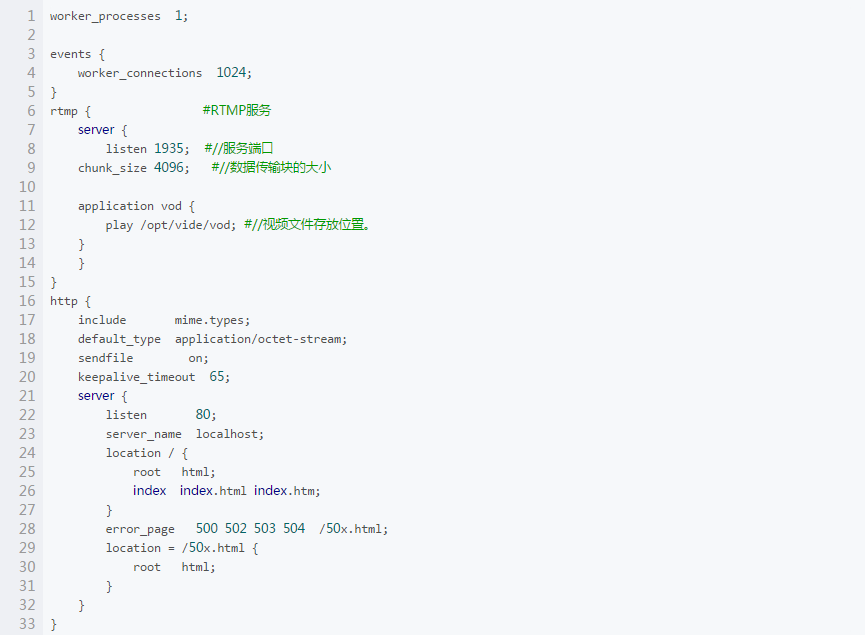Click server keyword on line 21
The width and height of the screenshot is (867, 635).
tap(96, 396)
